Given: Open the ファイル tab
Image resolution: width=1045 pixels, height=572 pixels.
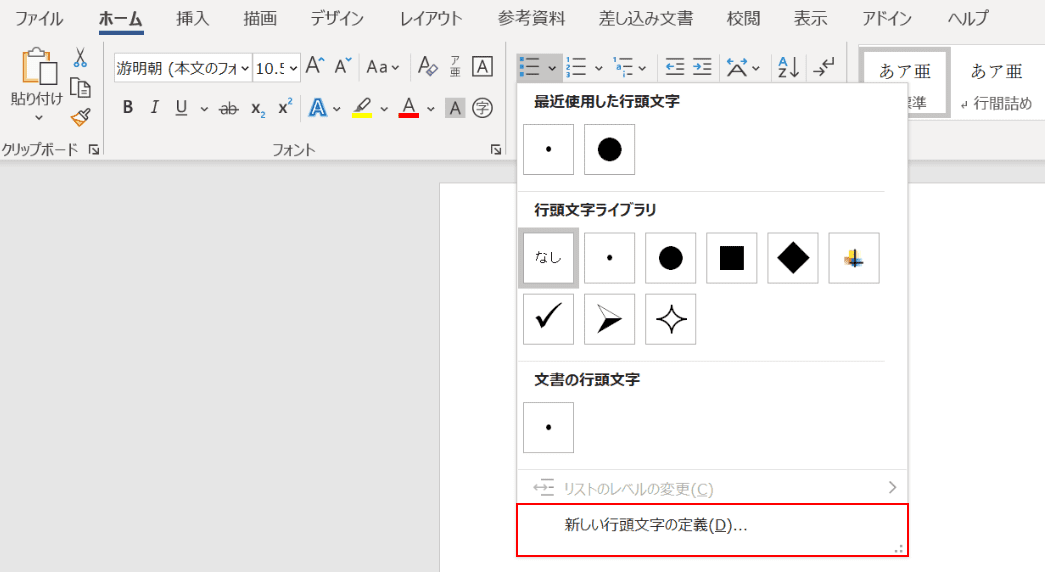Looking at the screenshot, I should 39,19.
